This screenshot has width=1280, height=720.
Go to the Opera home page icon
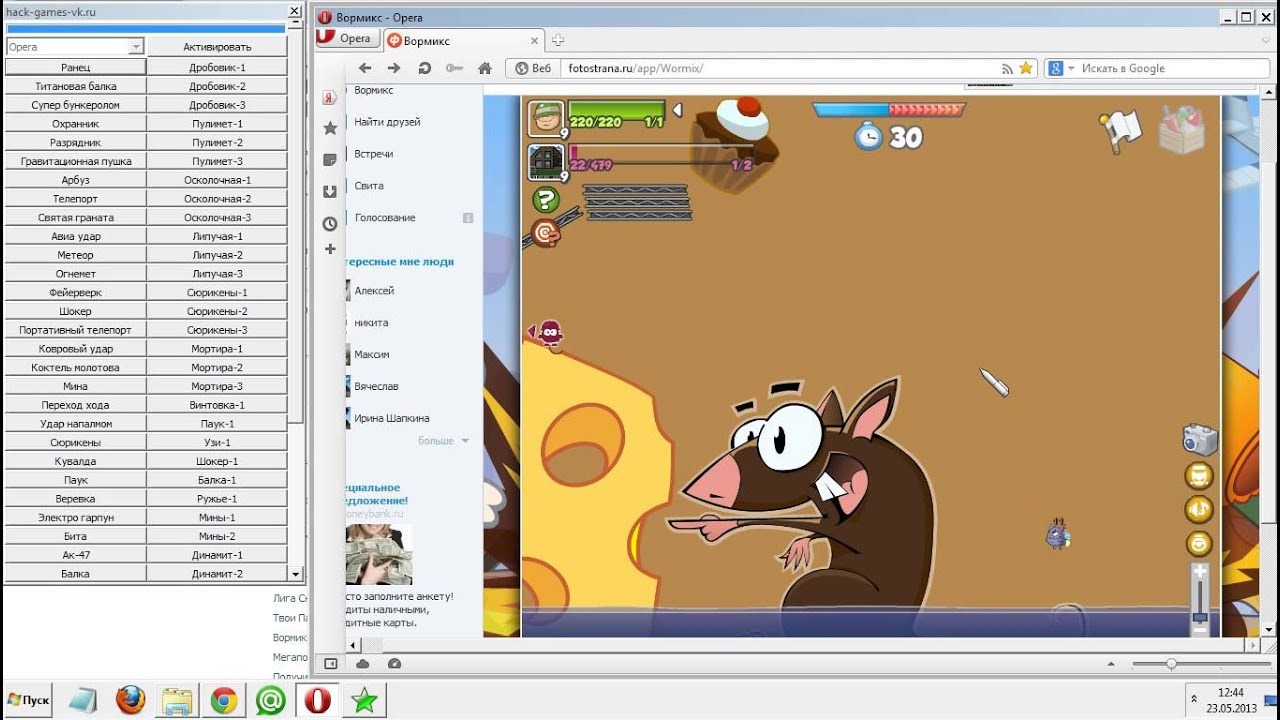(485, 68)
